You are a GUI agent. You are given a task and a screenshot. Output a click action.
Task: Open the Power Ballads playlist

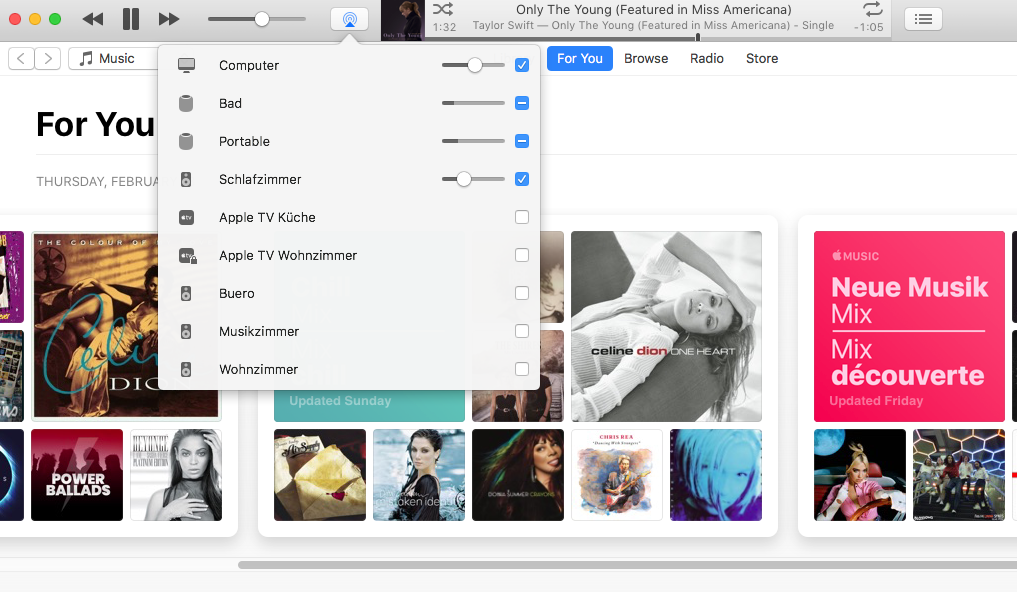tap(77, 475)
